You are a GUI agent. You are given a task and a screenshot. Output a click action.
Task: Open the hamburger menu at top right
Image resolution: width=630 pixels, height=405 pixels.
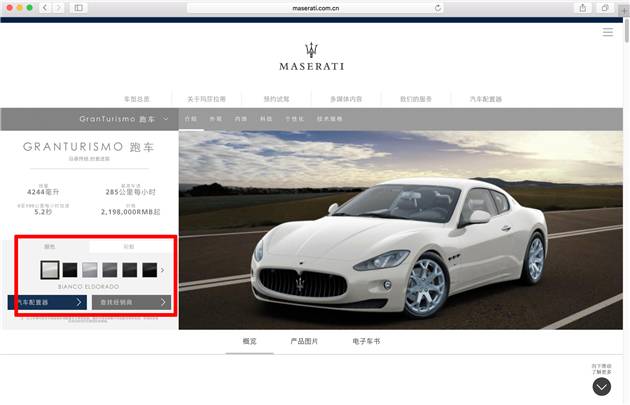pyautogui.click(x=608, y=32)
